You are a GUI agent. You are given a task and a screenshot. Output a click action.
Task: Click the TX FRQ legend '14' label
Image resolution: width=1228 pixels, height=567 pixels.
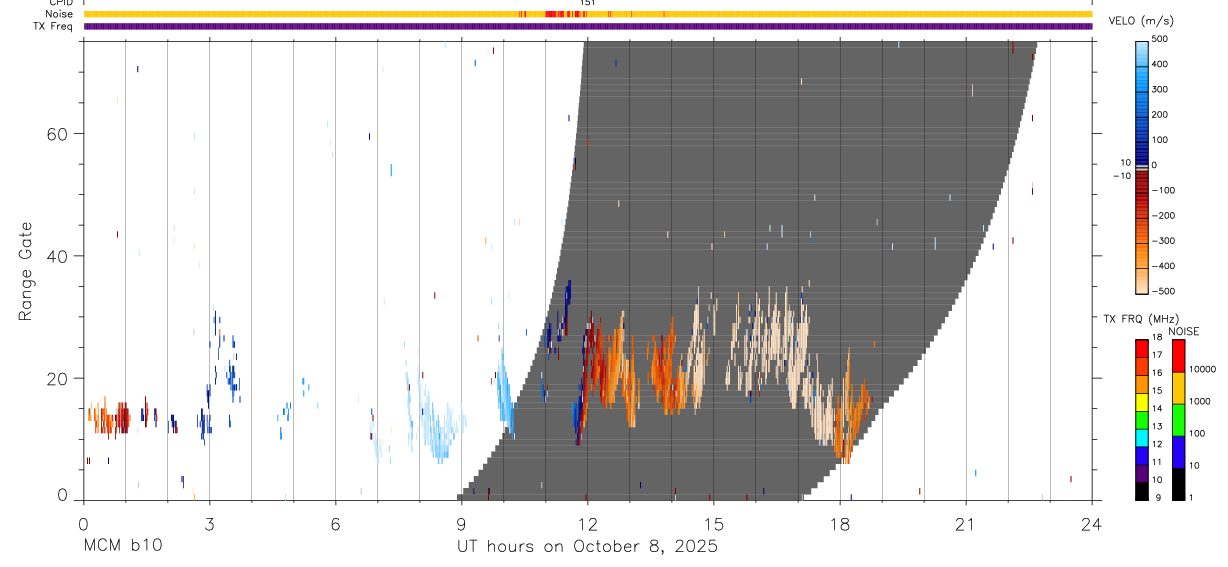(1157, 408)
